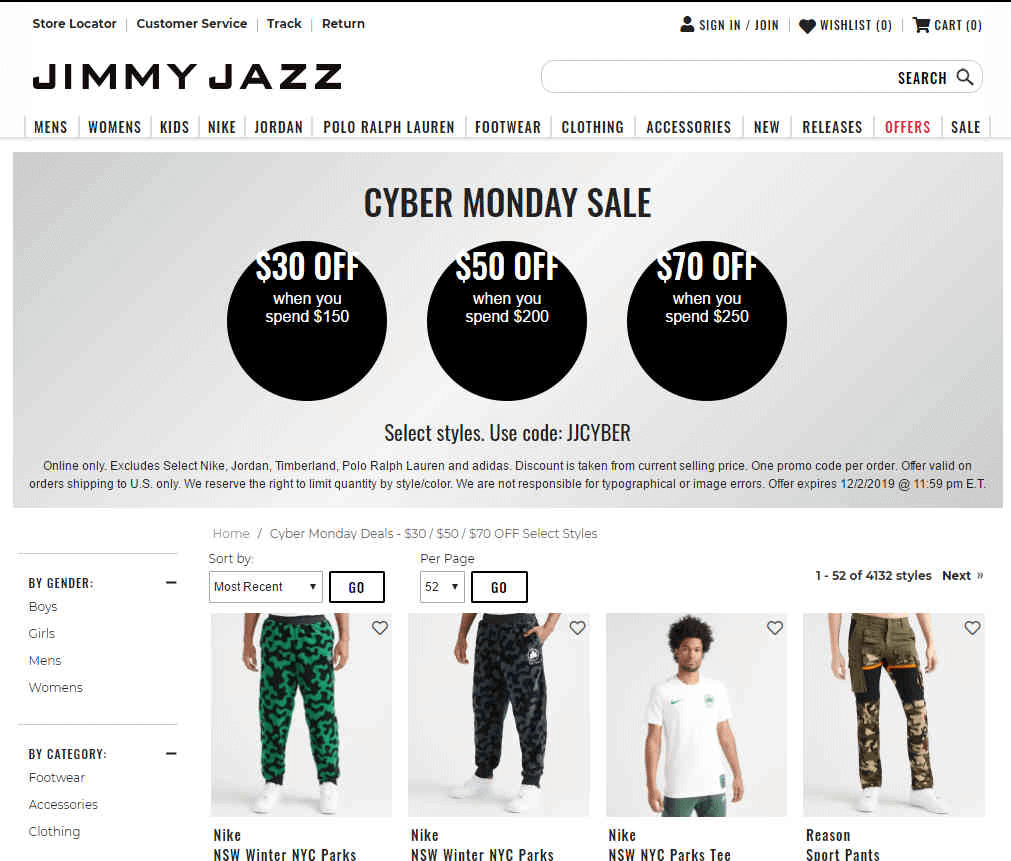Collapse the By Category filter section

(x=171, y=753)
